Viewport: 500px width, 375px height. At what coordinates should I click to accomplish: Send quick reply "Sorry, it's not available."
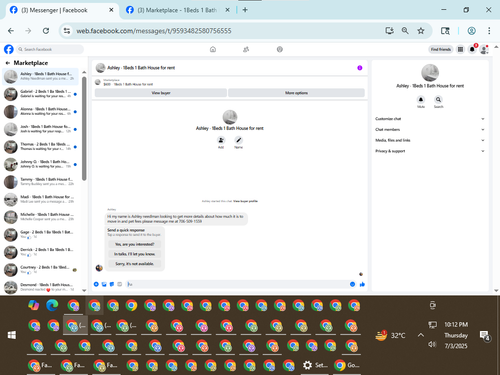tap(134, 264)
